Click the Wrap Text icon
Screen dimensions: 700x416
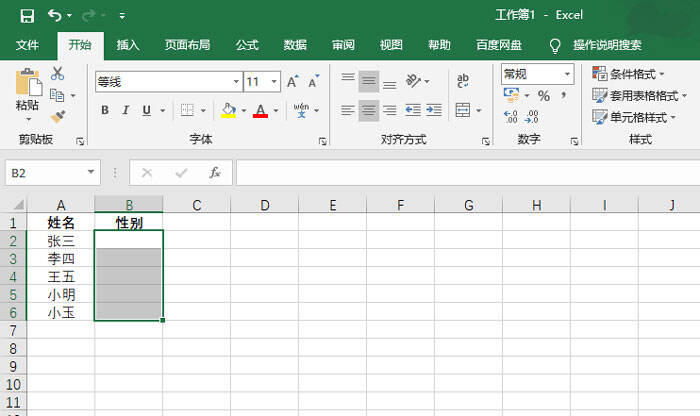[462, 81]
